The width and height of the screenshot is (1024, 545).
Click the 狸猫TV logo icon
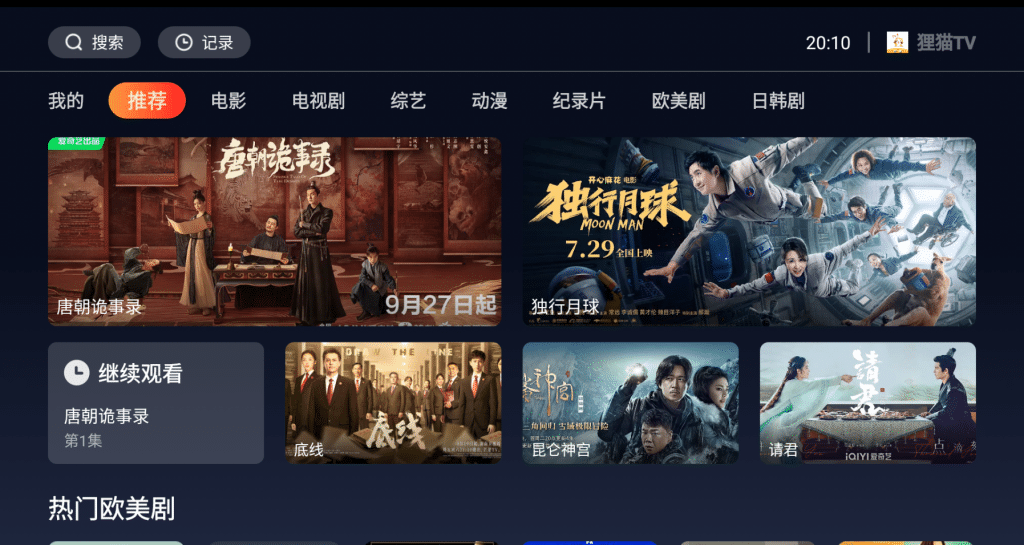tap(897, 42)
